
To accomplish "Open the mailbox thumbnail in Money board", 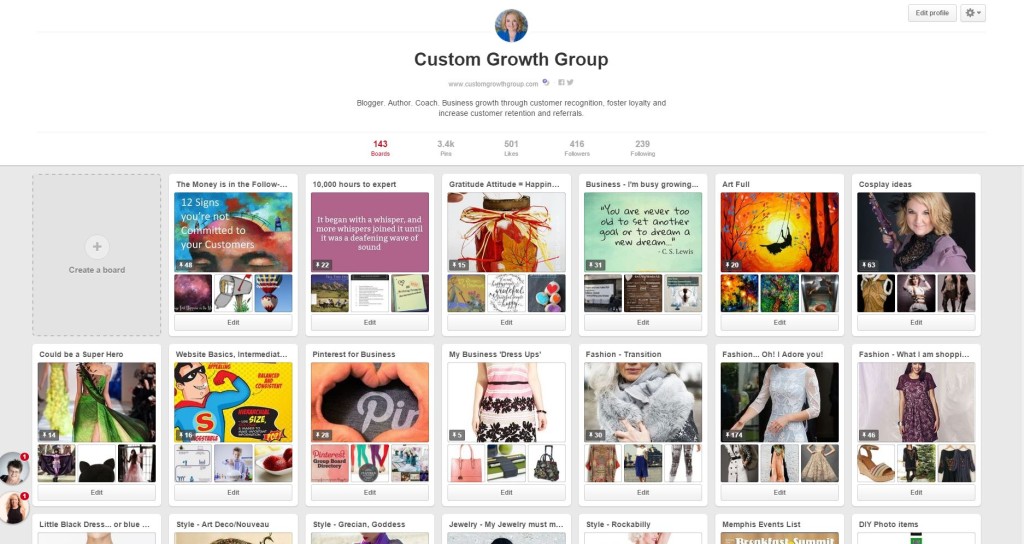I will tap(233, 293).
